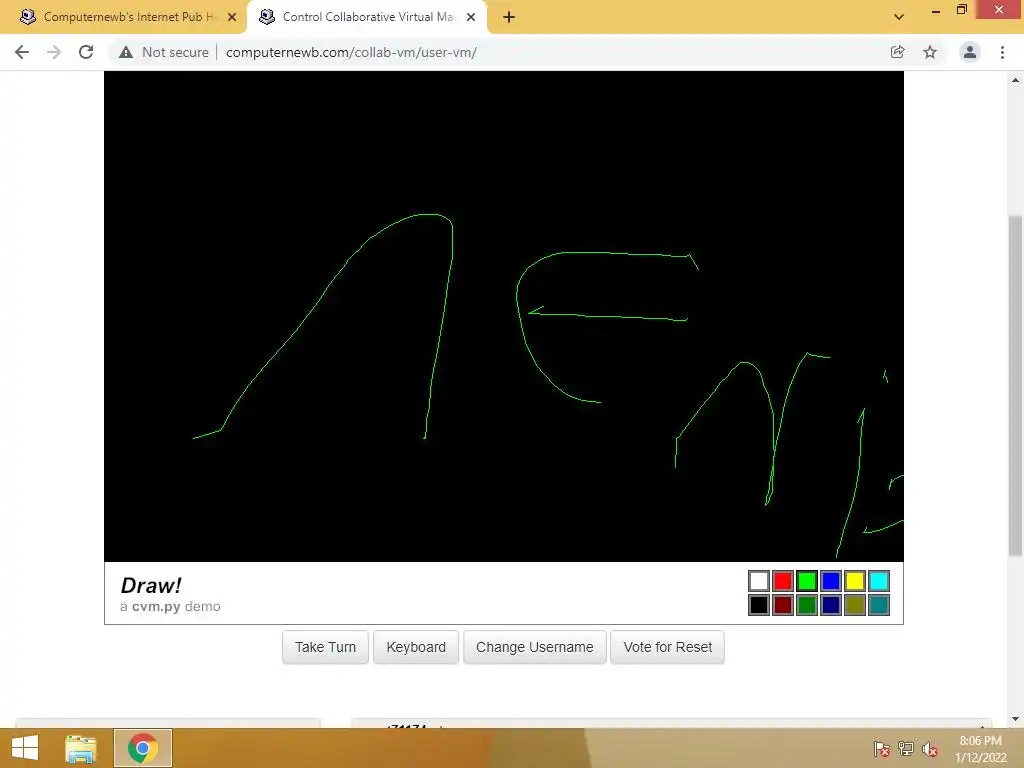The image size is (1024, 768).
Task: Click the black VM drawing canvas
Action: coord(504,316)
